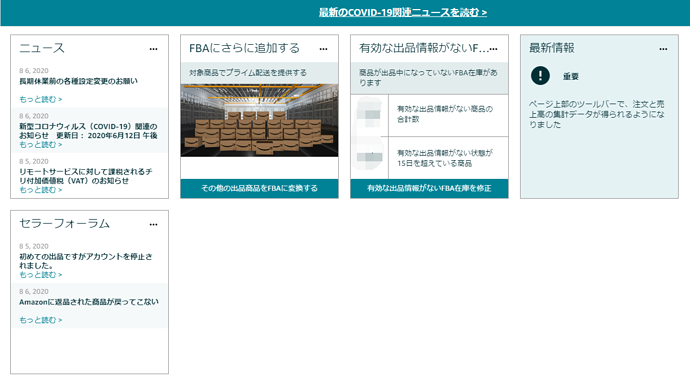690x377 pixels.
Task: Read more on the アカウントを停止されました forum post
Action: click(40, 275)
